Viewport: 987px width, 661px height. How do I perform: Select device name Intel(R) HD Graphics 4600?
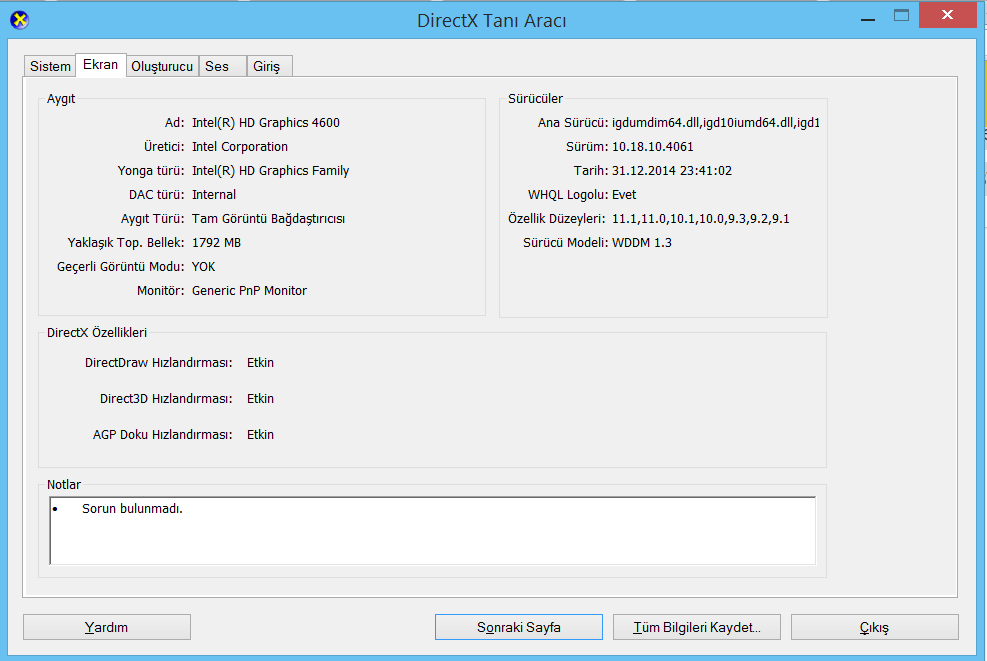[x=266, y=123]
